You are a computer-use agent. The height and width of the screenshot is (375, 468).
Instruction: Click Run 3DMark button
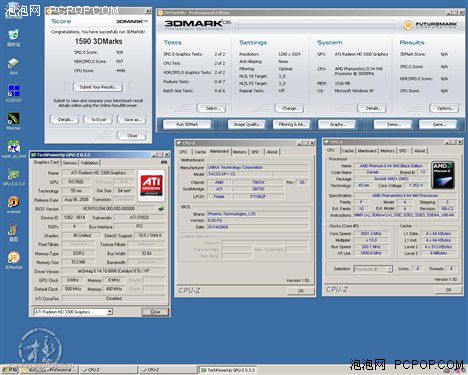[187, 124]
